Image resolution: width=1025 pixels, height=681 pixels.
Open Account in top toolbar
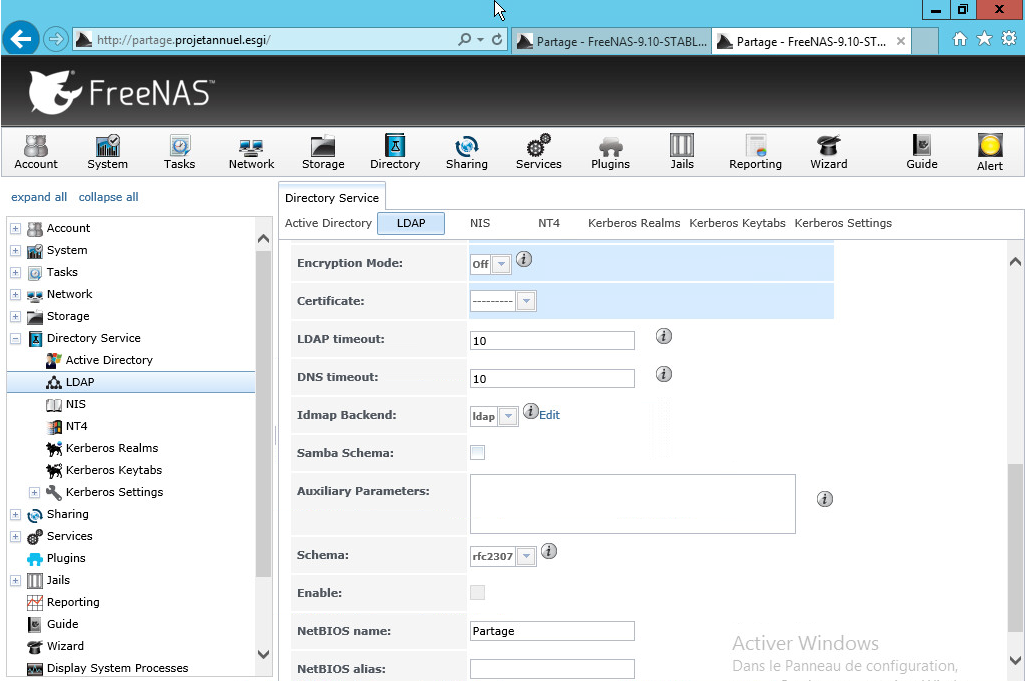pyautogui.click(x=36, y=152)
